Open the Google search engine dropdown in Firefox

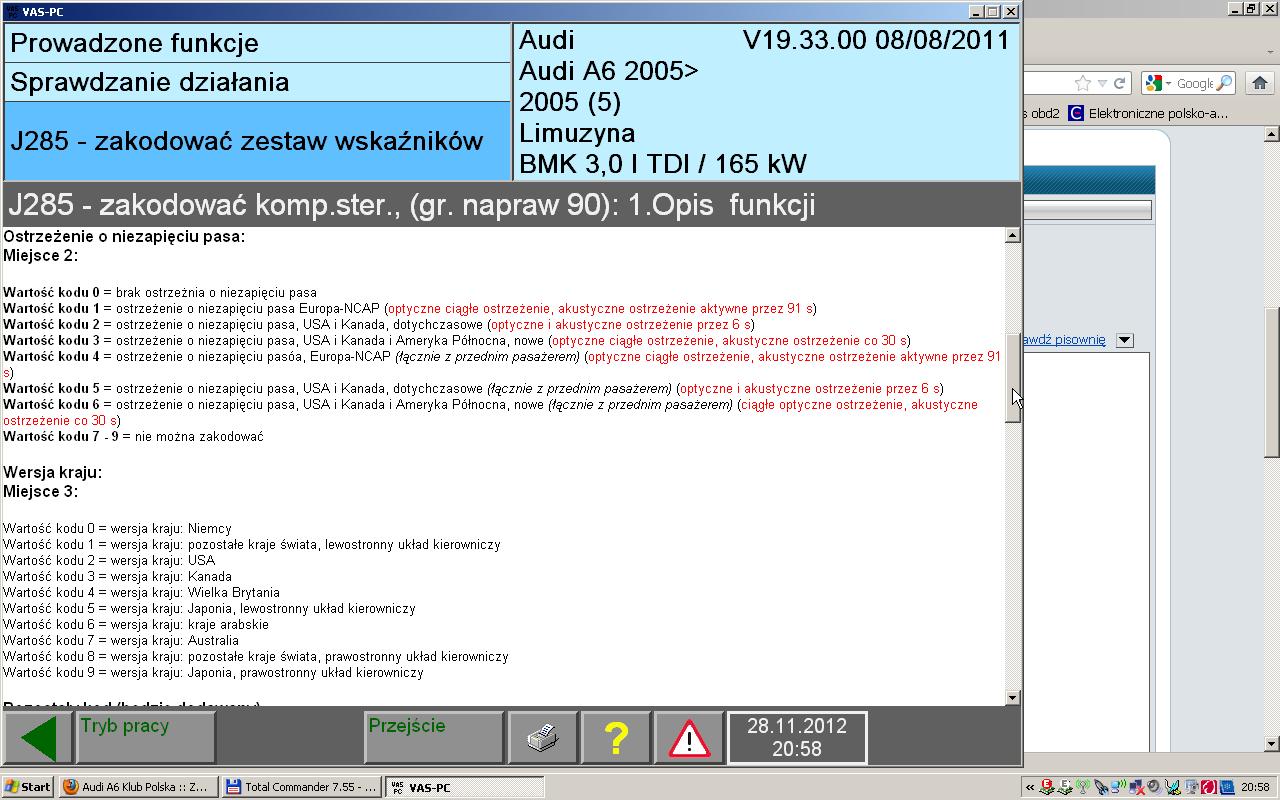coord(1159,84)
